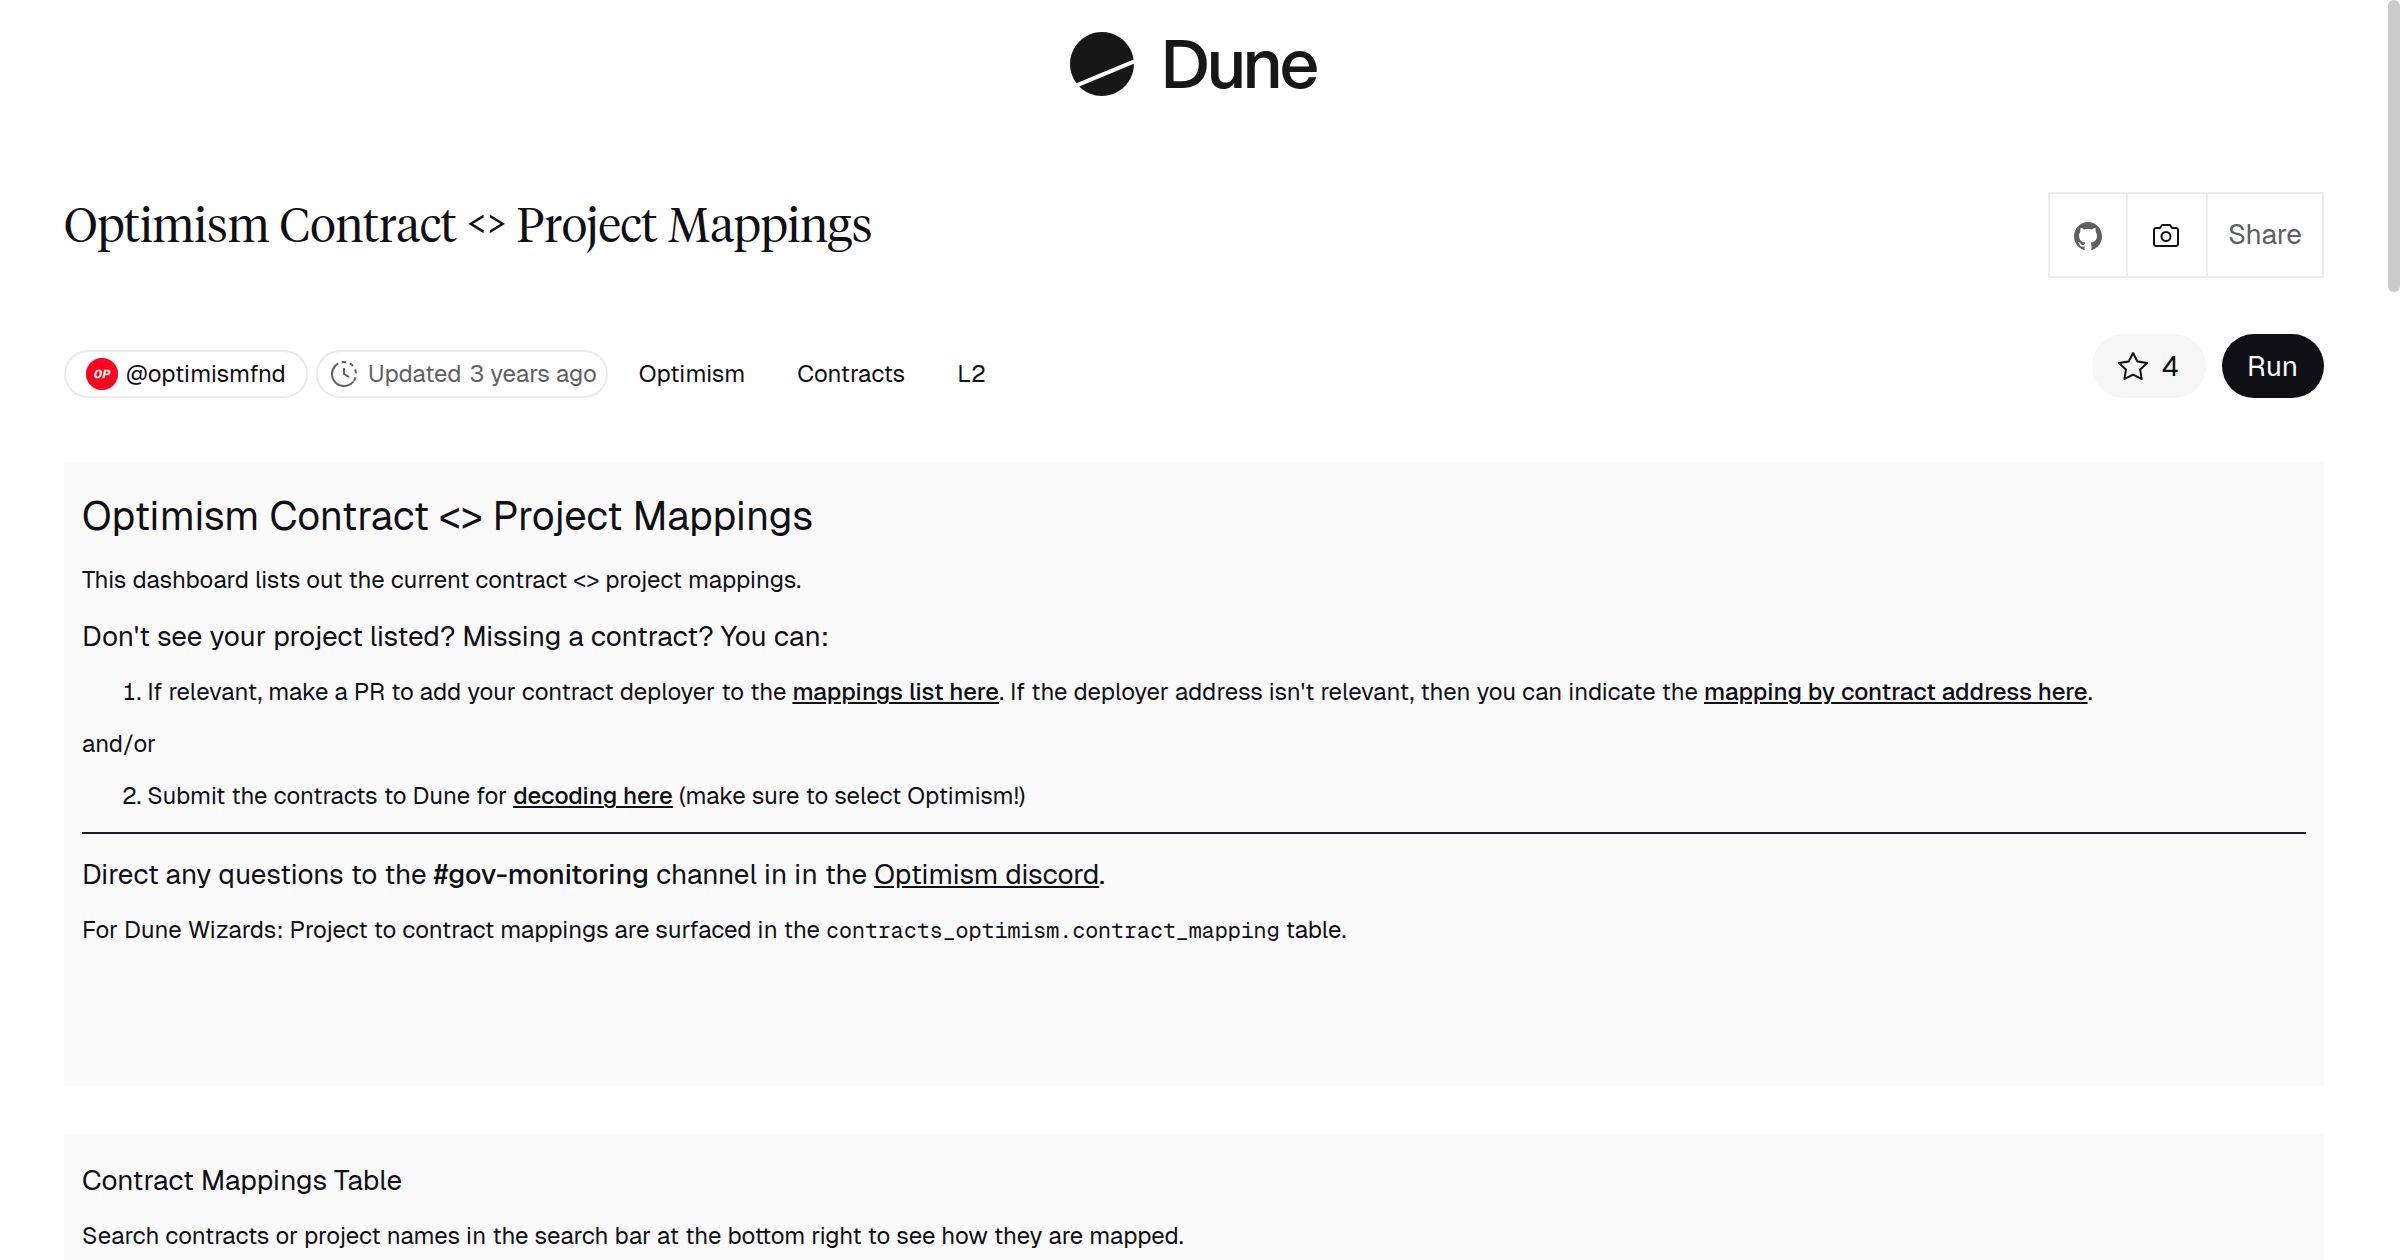This screenshot has height=1260, width=2400.
Task: Click the L2 tag label
Action: click(x=971, y=373)
